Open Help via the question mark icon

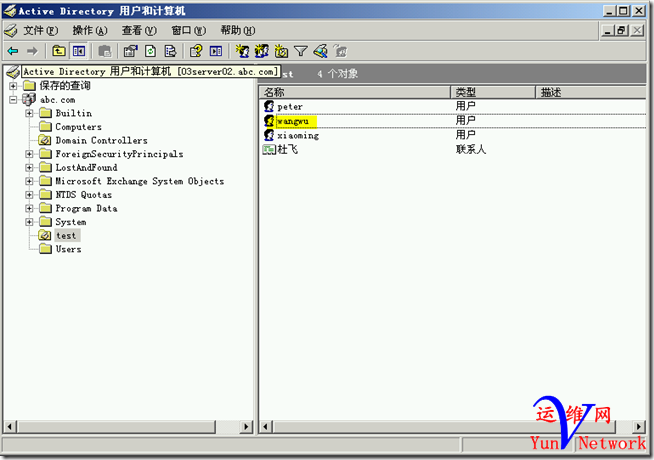196,51
